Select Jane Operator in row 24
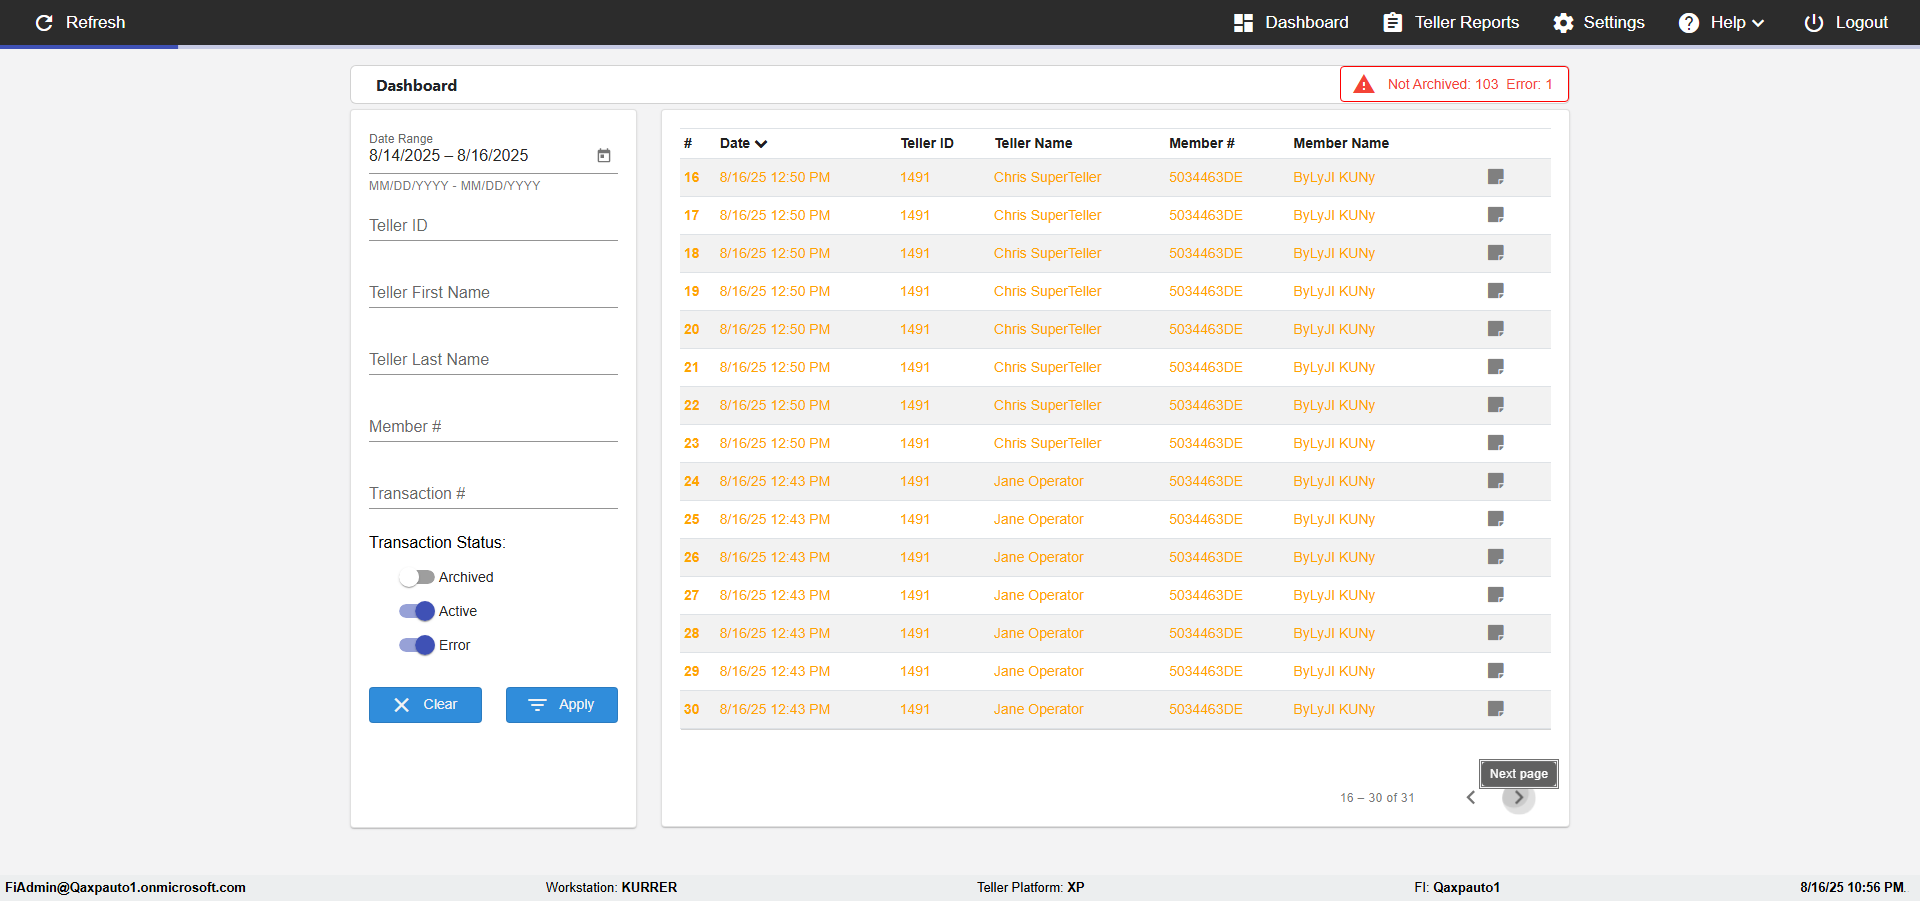 coord(1038,481)
